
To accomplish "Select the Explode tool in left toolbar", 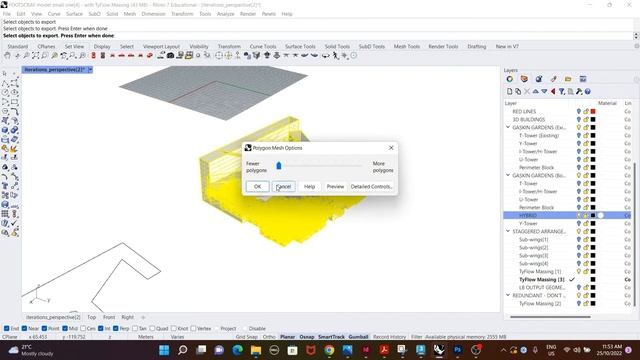I will pos(14,149).
